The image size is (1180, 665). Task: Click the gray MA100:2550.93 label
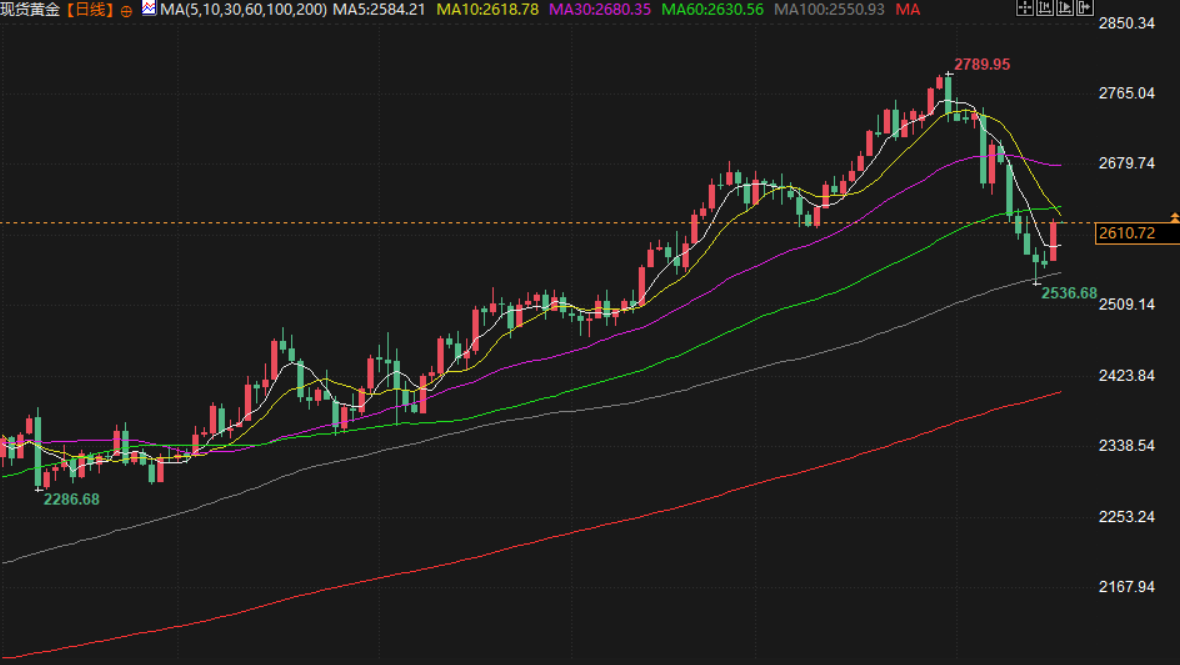(829, 10)
